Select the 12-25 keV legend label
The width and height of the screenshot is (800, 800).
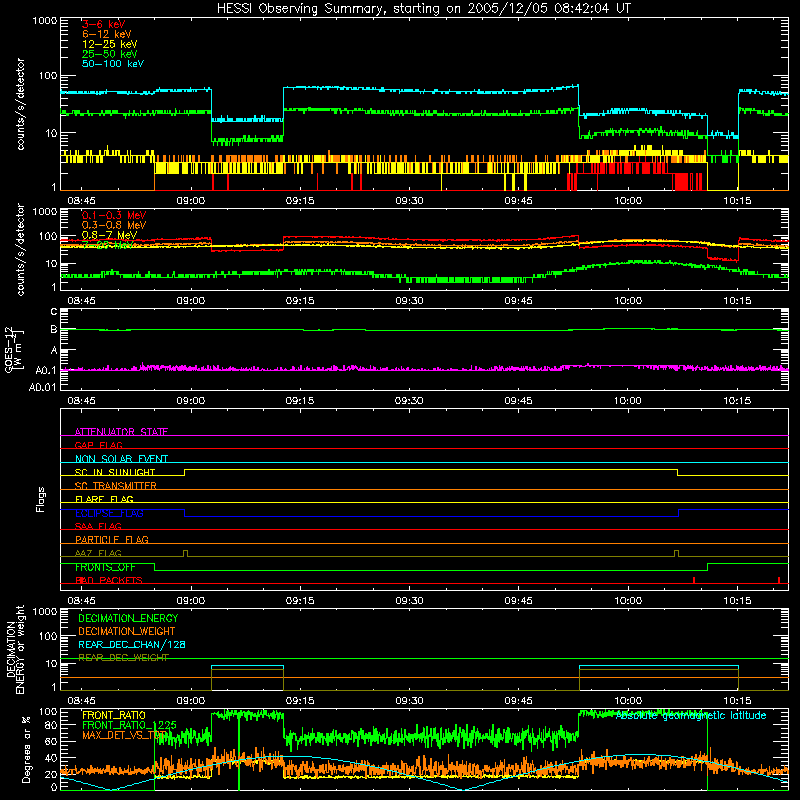click(110, 44)
